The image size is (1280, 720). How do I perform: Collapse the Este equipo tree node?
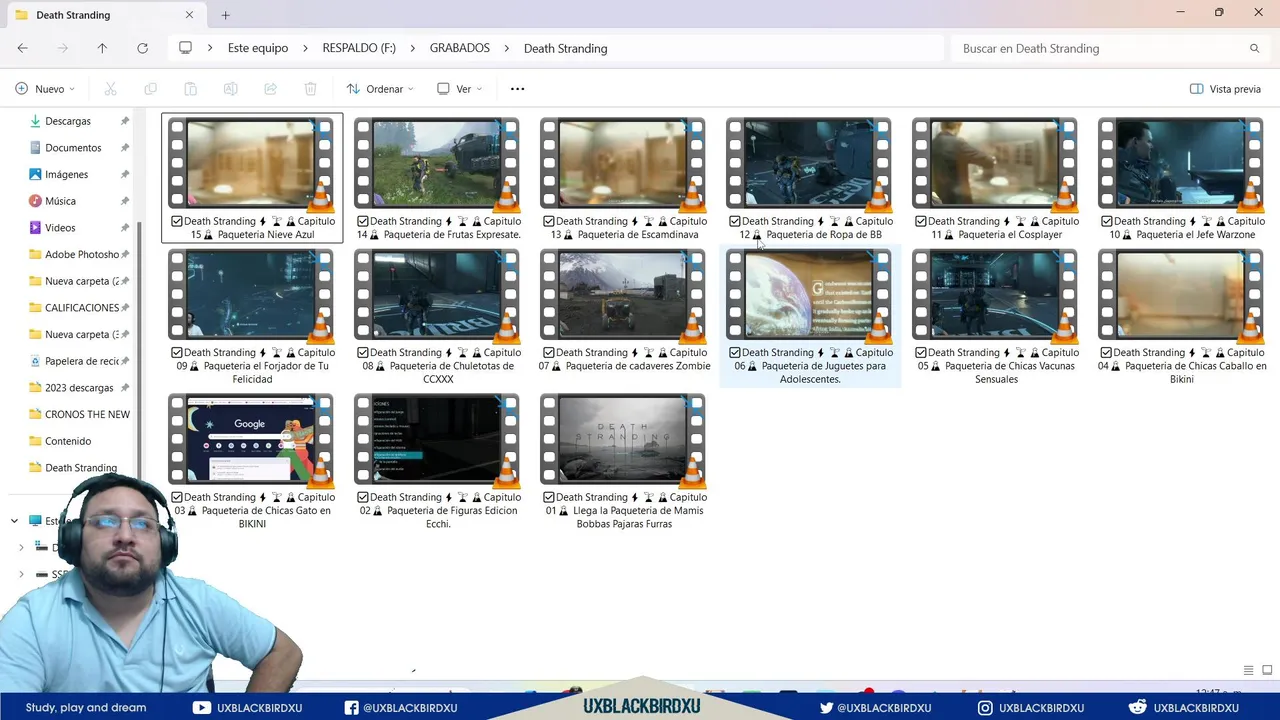pos(14,521)
